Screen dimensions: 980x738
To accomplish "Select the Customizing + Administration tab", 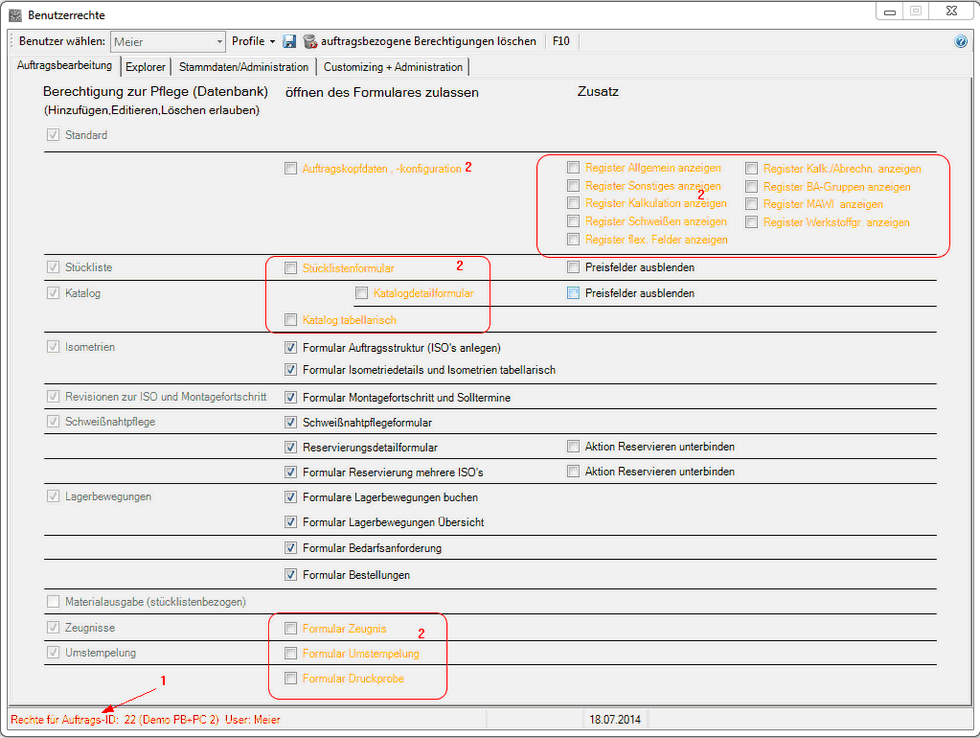I will [392, 67].
